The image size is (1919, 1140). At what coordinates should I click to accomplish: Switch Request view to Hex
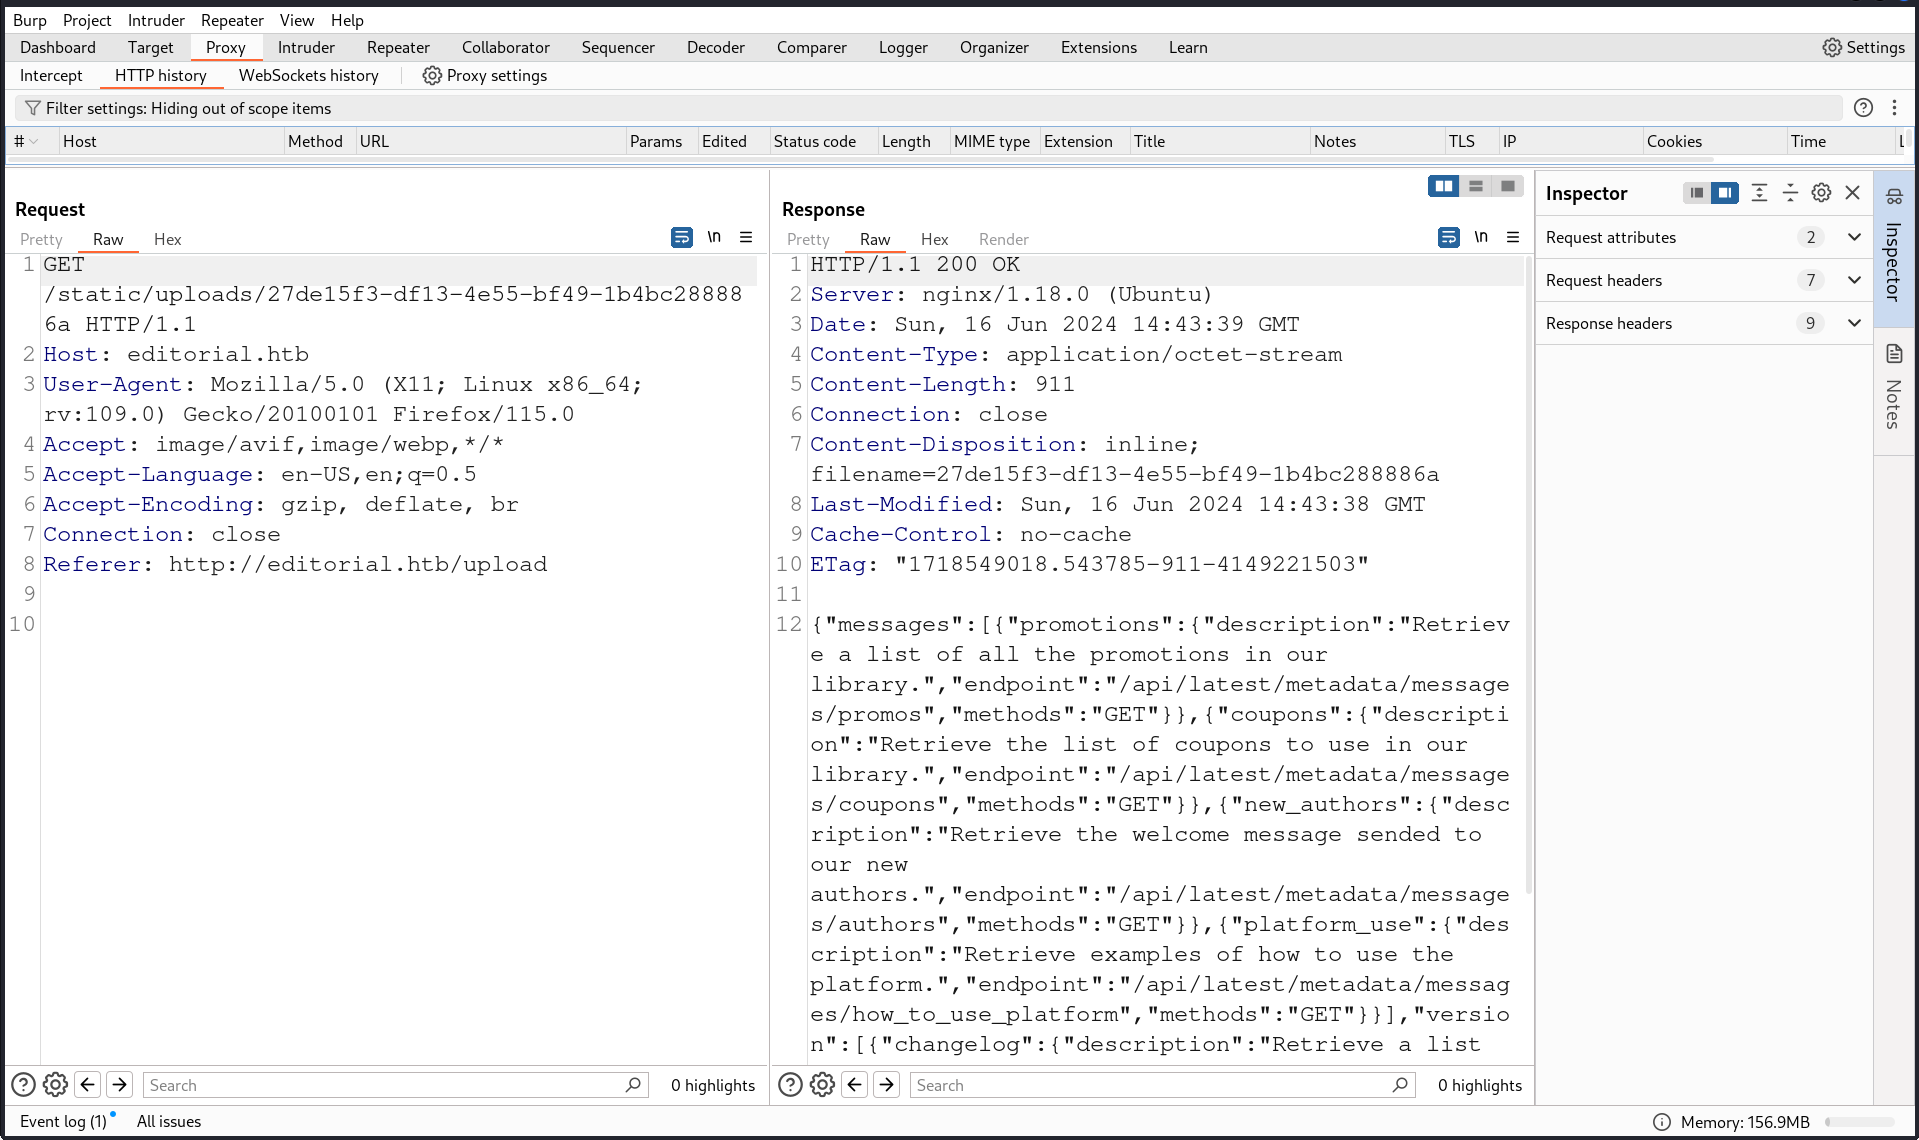point(168,239)
